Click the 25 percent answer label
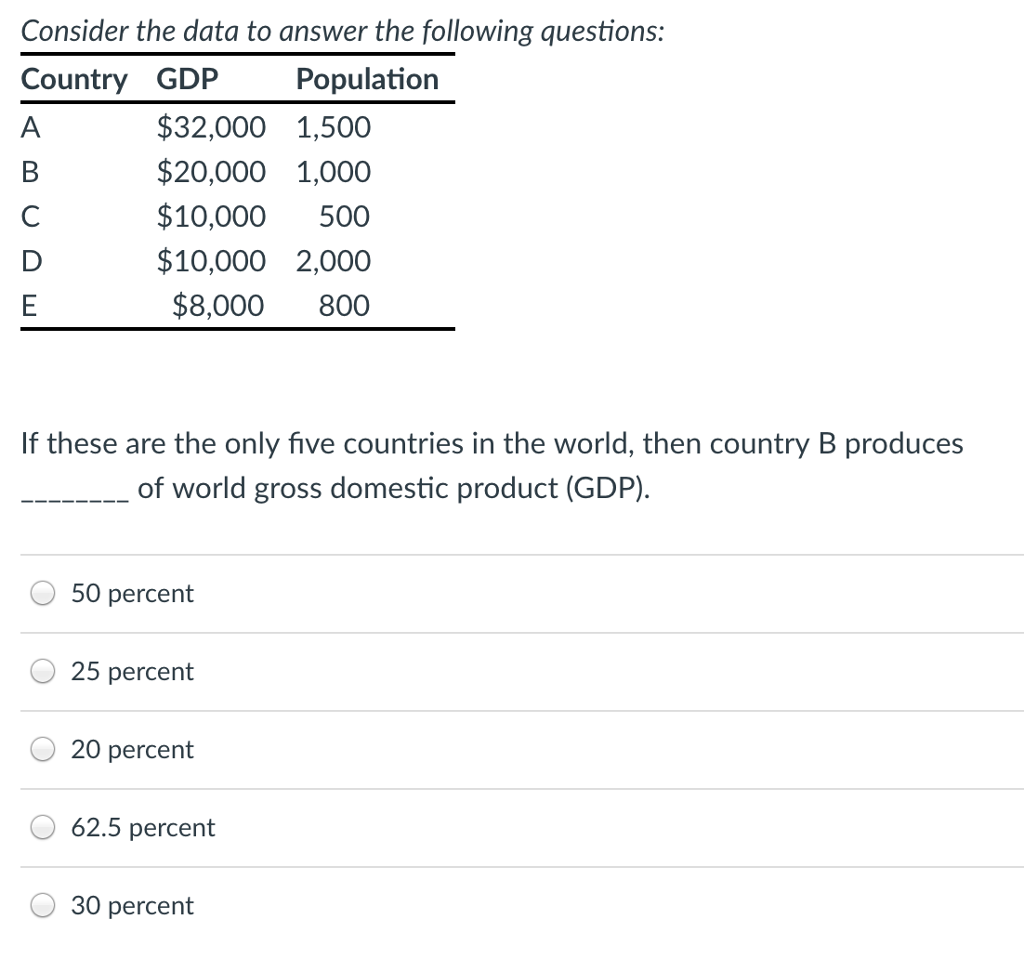Screen dimensions: 1024x959 [x=131, y=671]
